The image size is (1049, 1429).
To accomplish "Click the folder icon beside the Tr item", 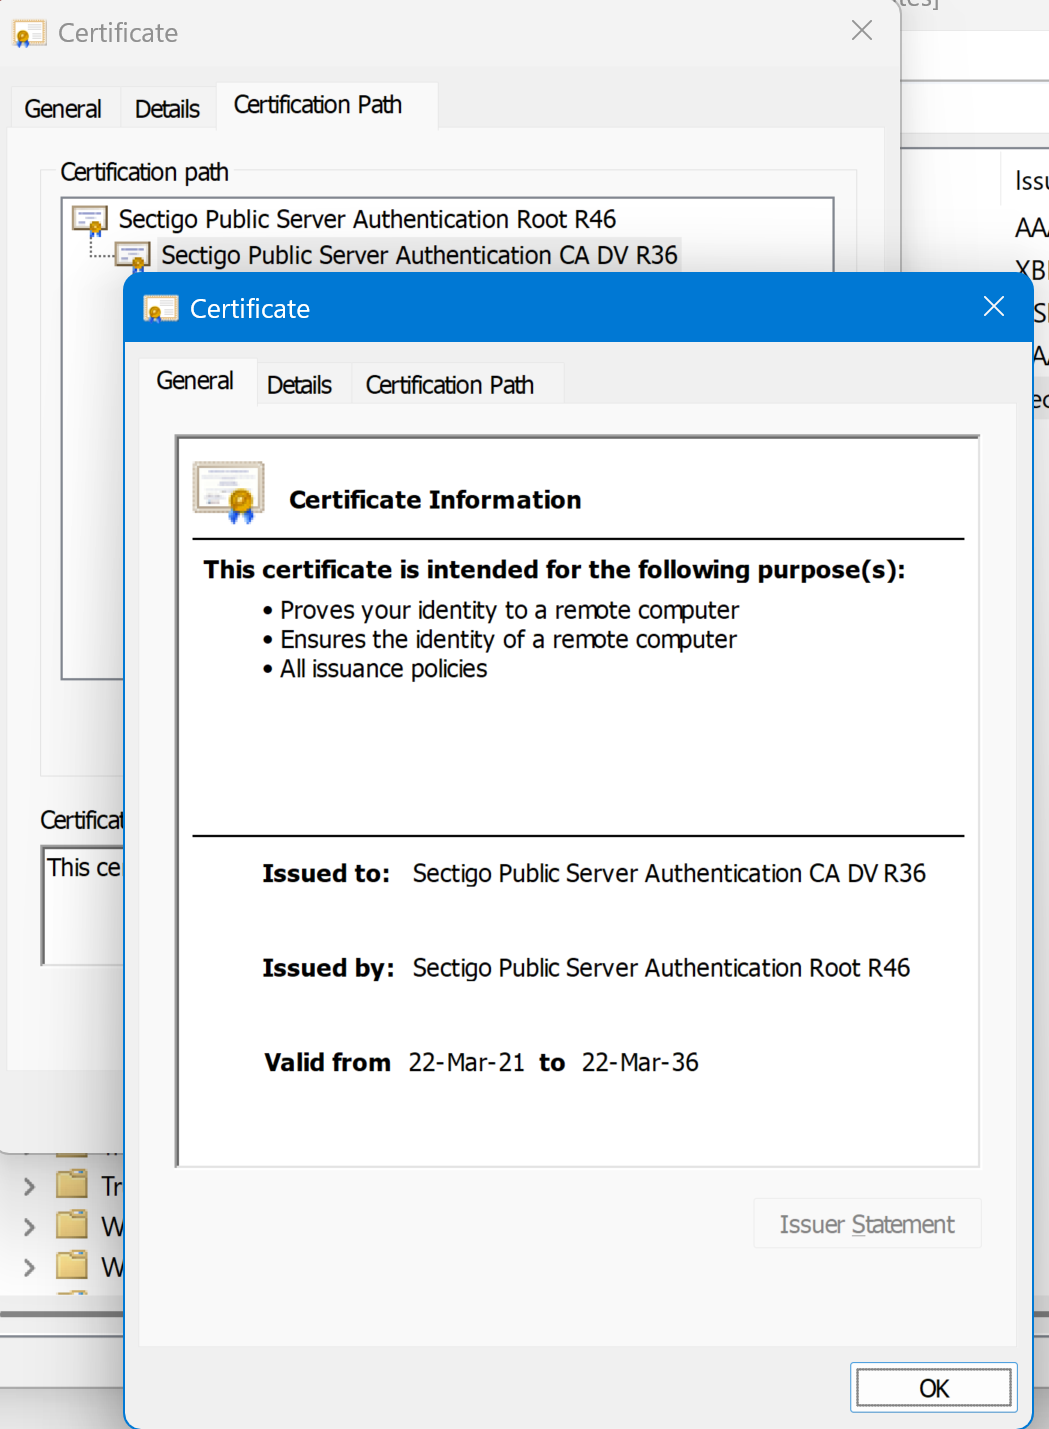I will click(72, 1185).
